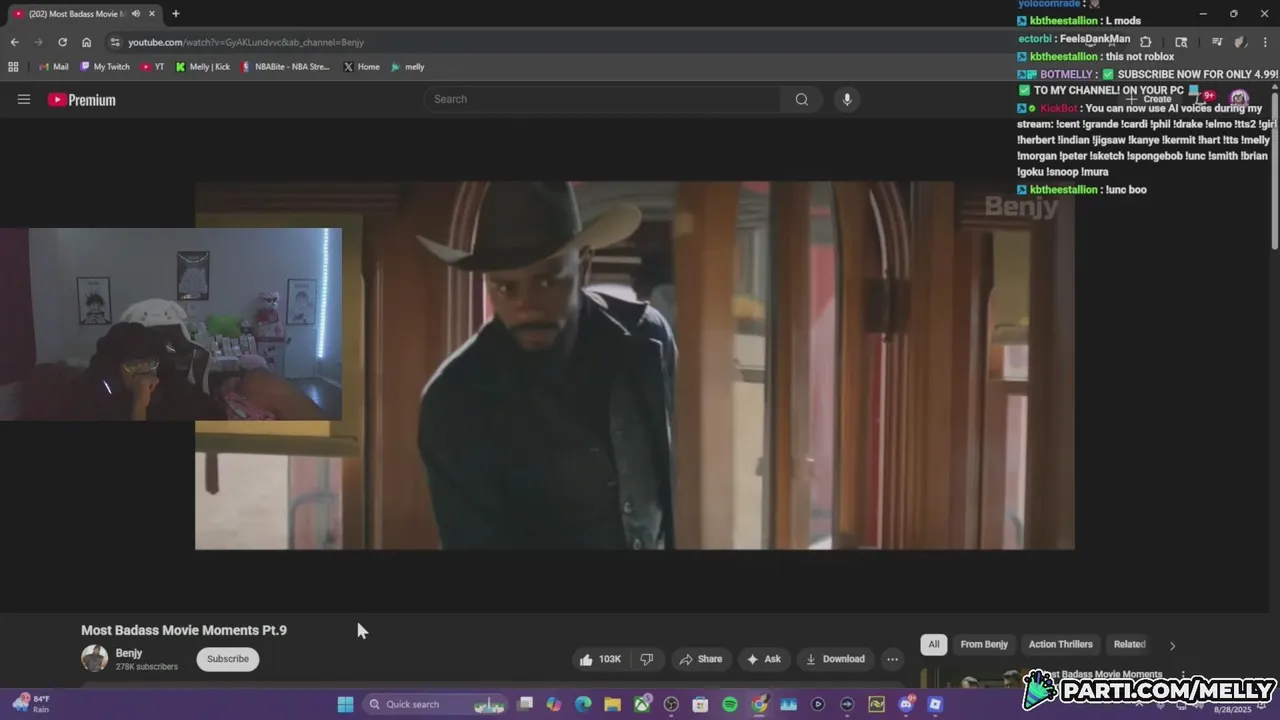The width and height of the screenshot is (1280, 720).
Task: Click the youtube.com address bar URL
Action: coord(246,42)
